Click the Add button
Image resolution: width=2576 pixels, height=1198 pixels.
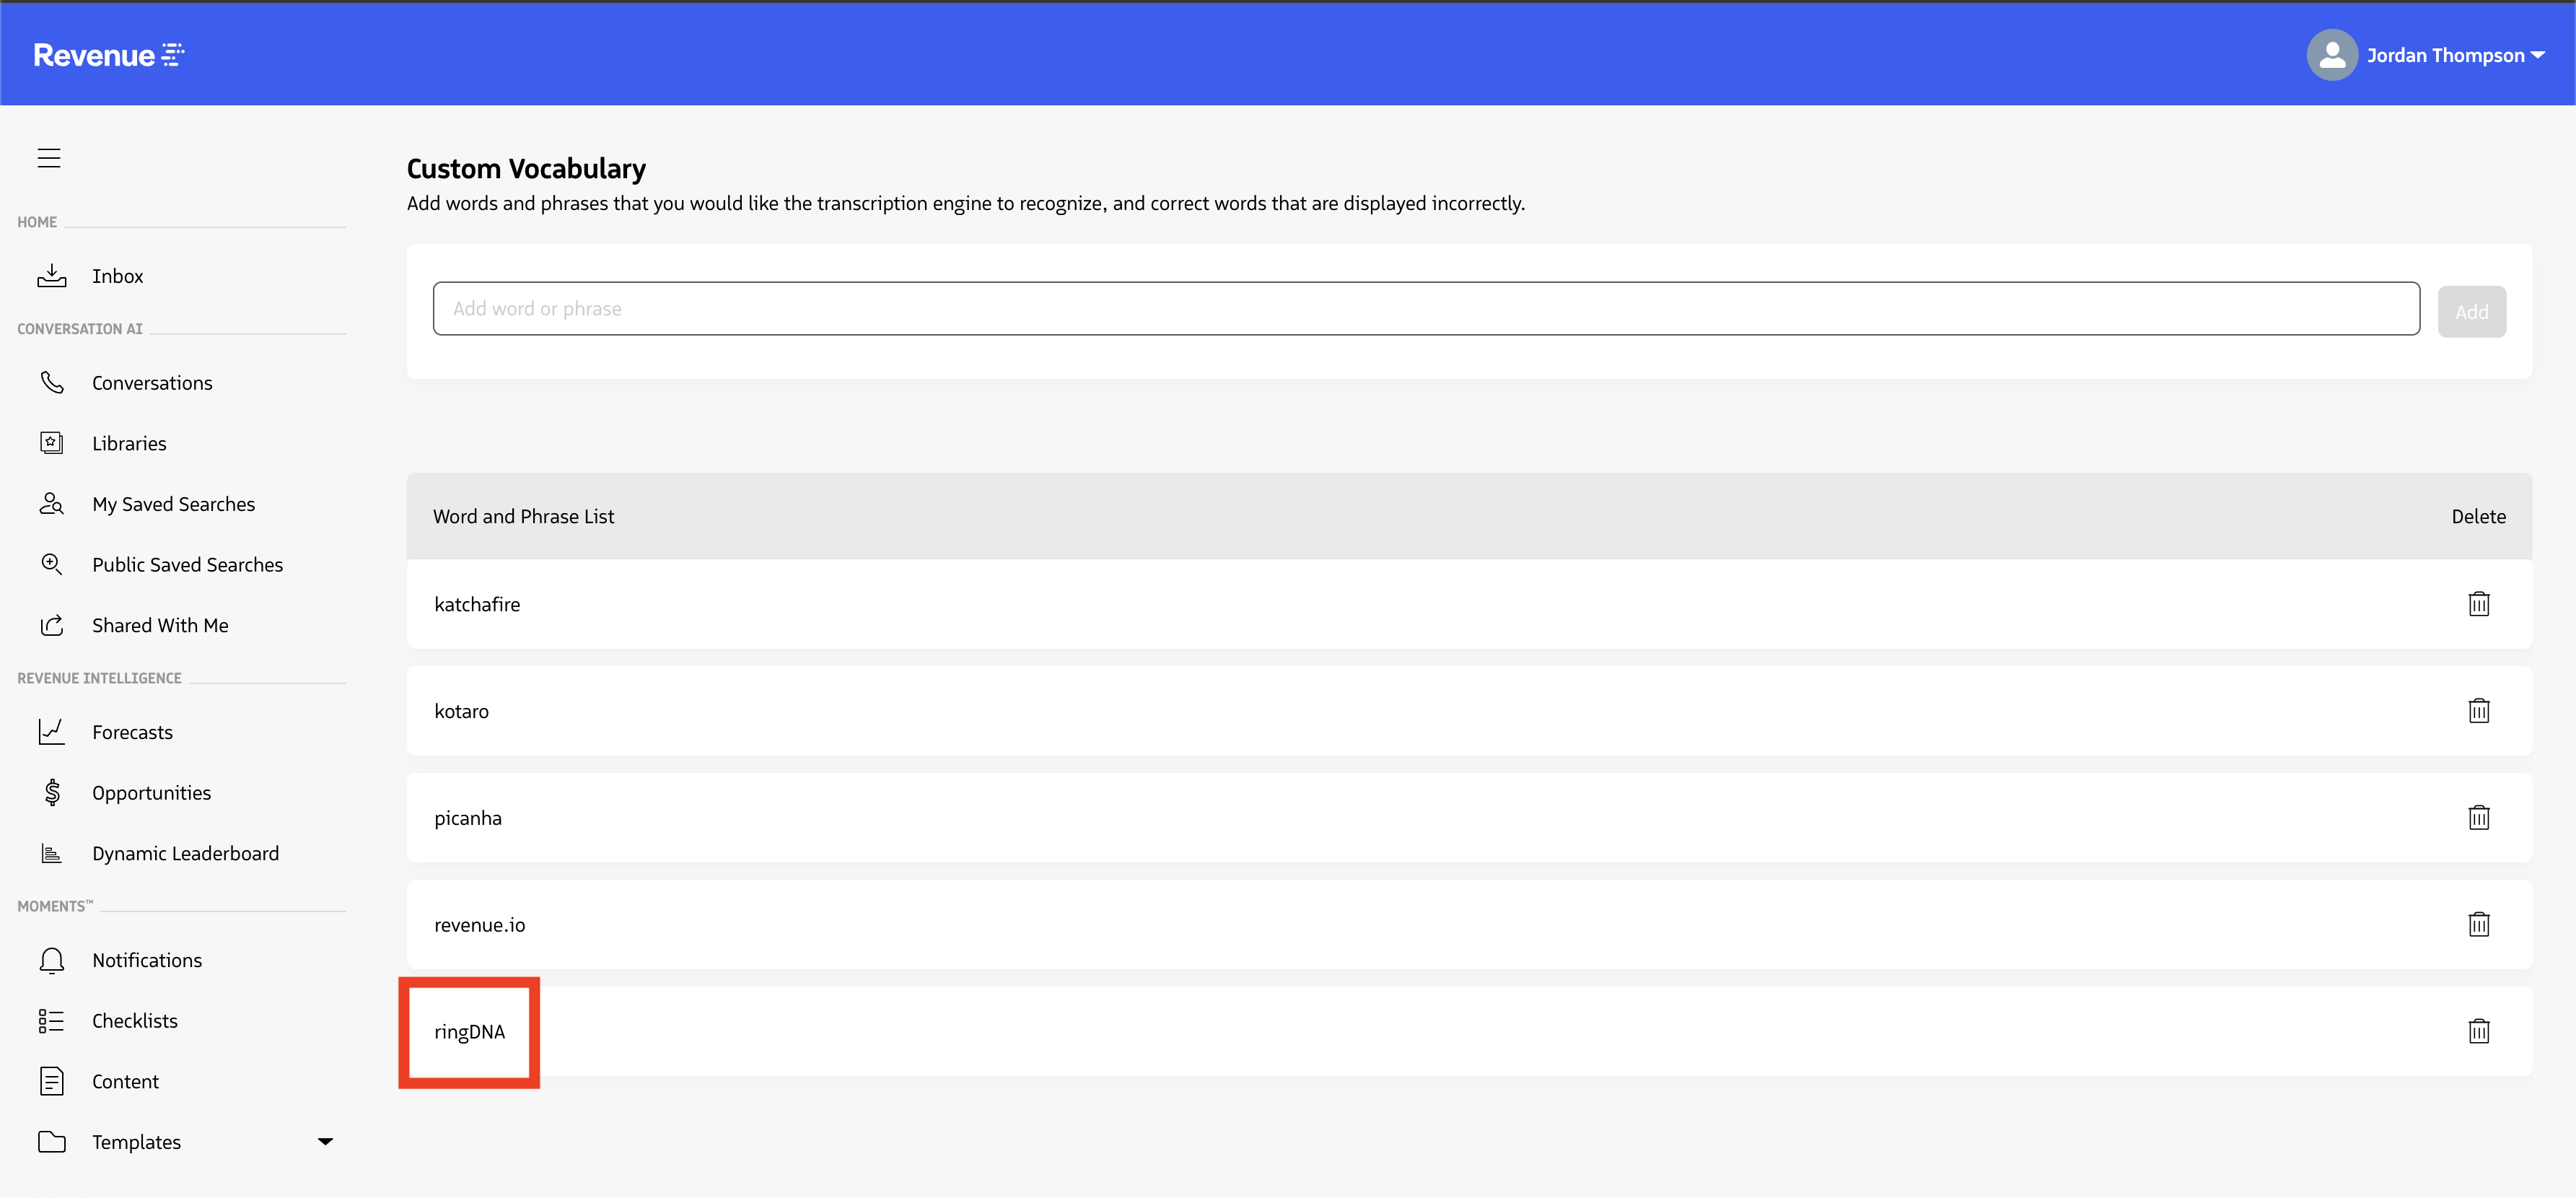(x=2471, y=312)
